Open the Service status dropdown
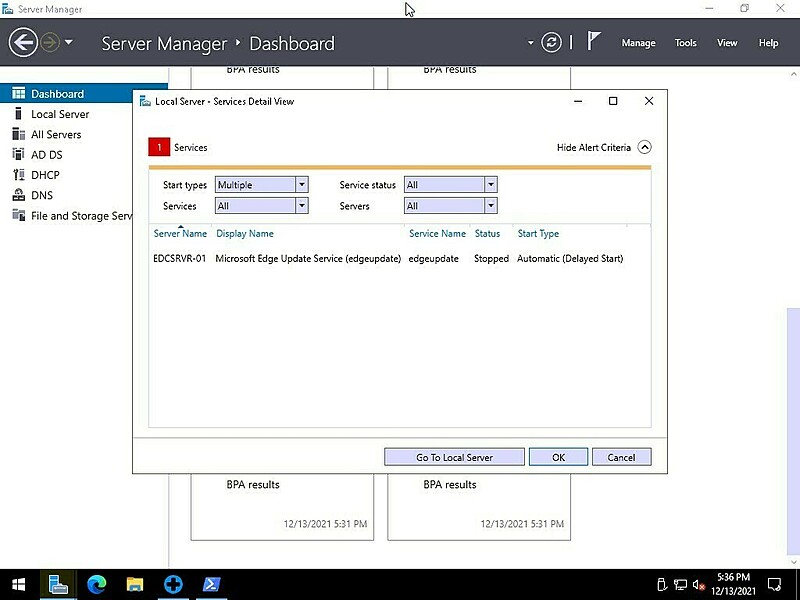 pos(489,184)
